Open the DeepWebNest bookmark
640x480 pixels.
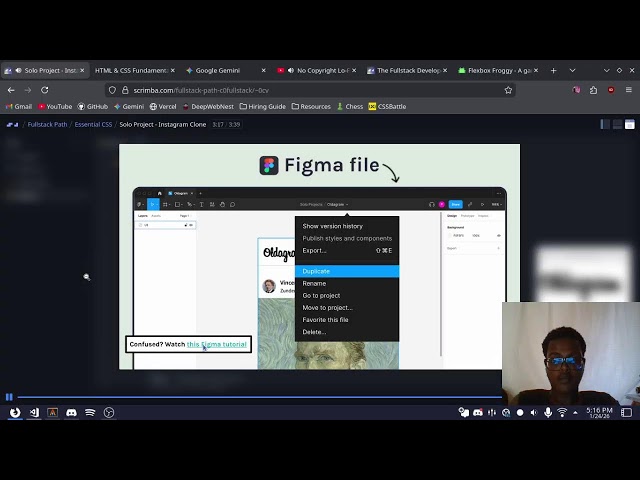click(208, 107)
